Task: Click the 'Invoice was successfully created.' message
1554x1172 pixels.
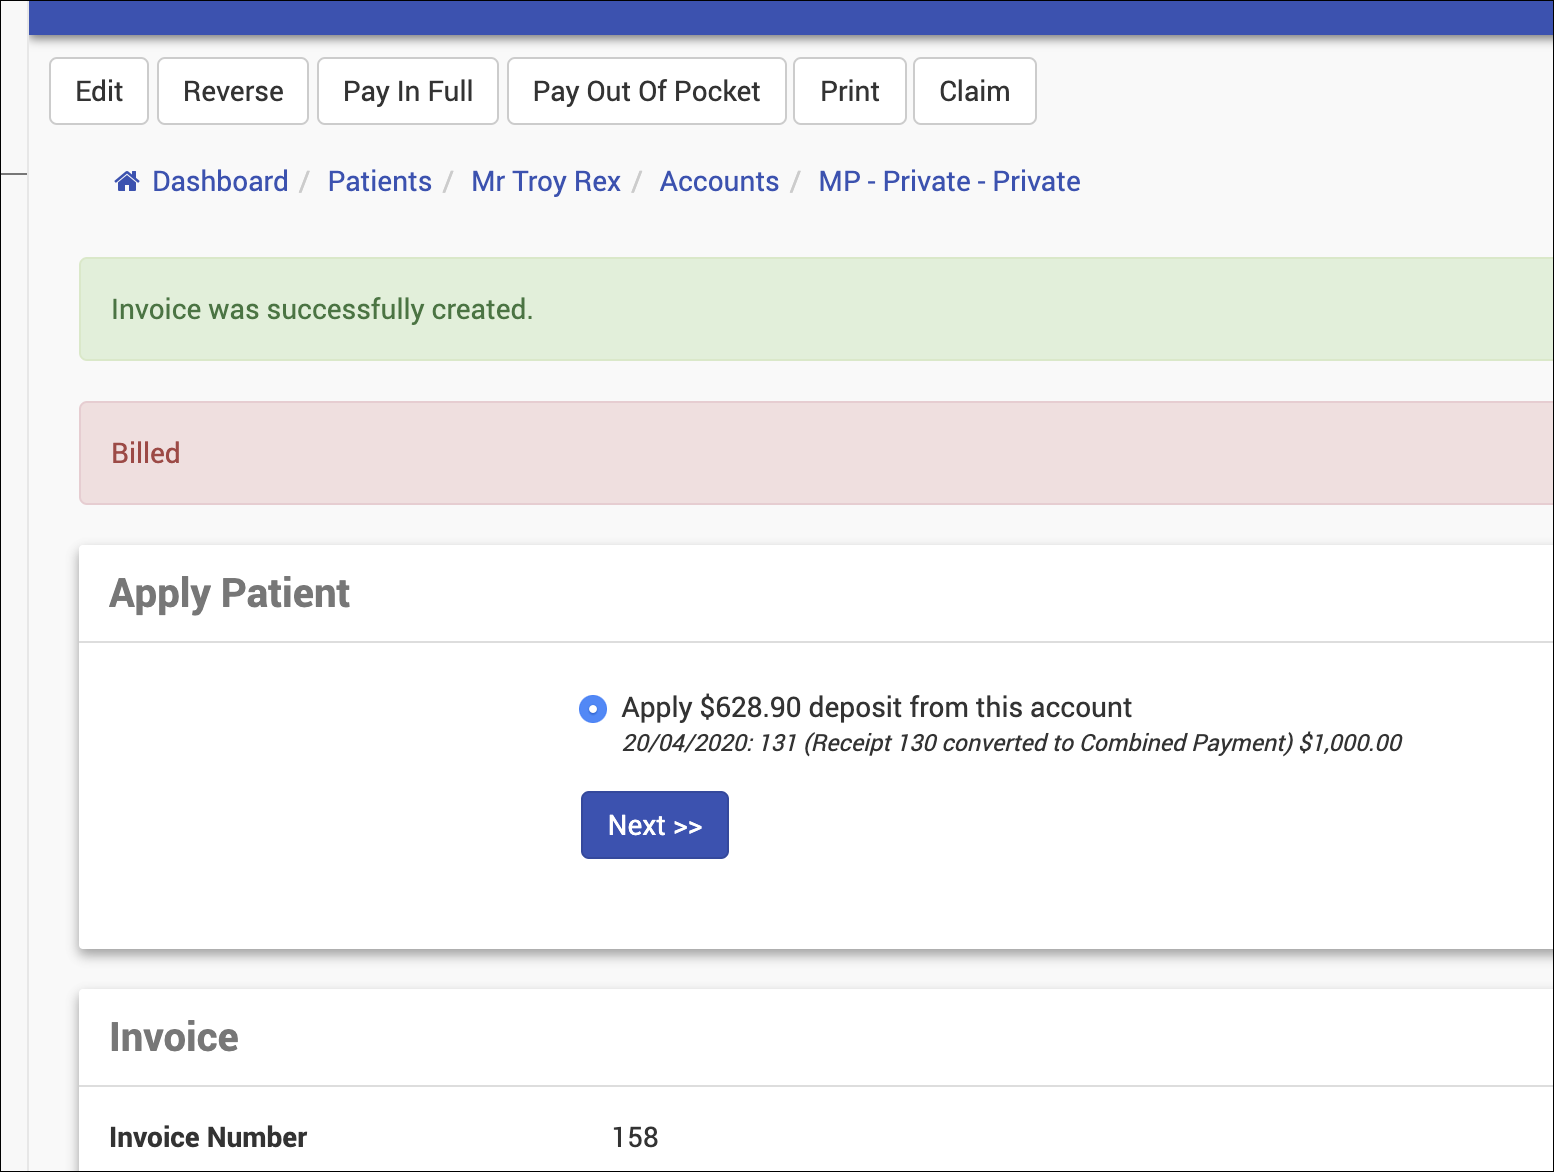Action: (x=322, y=309)
